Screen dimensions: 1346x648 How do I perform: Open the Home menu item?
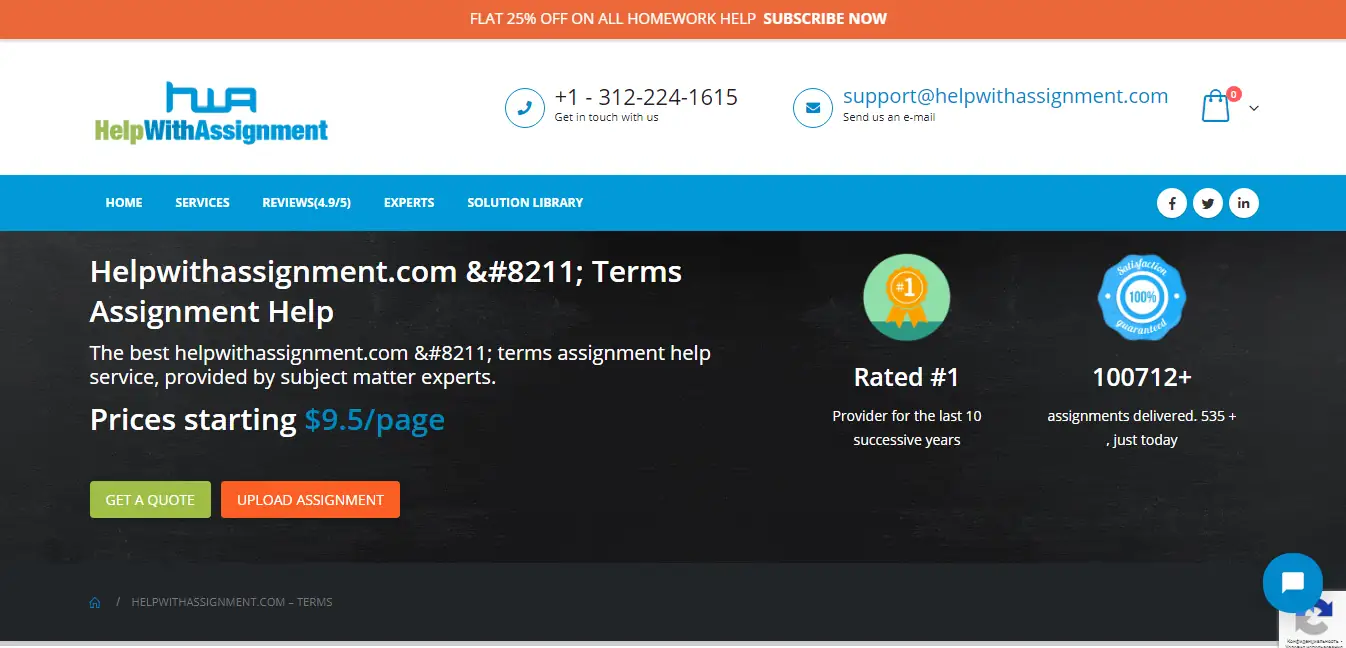[x=124, y=203]
